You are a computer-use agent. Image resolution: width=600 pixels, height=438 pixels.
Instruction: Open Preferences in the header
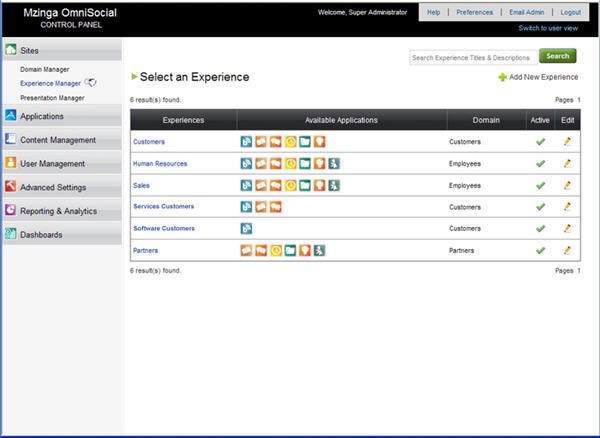point(474,12)
